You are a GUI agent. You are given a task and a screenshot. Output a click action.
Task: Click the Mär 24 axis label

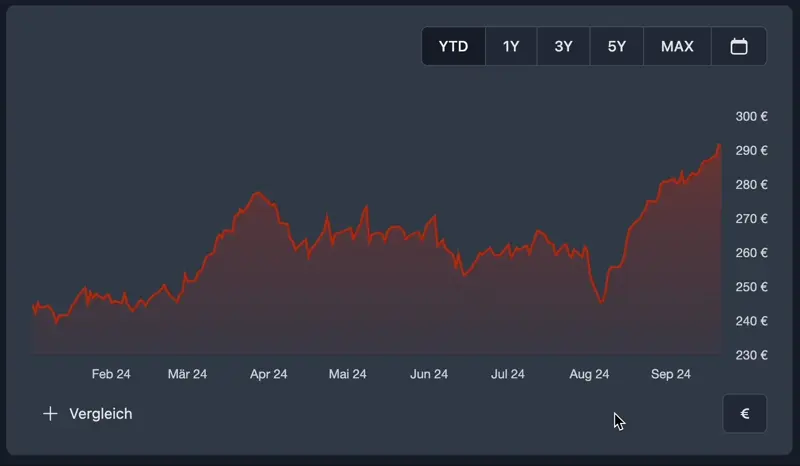[x=187, y=375]
